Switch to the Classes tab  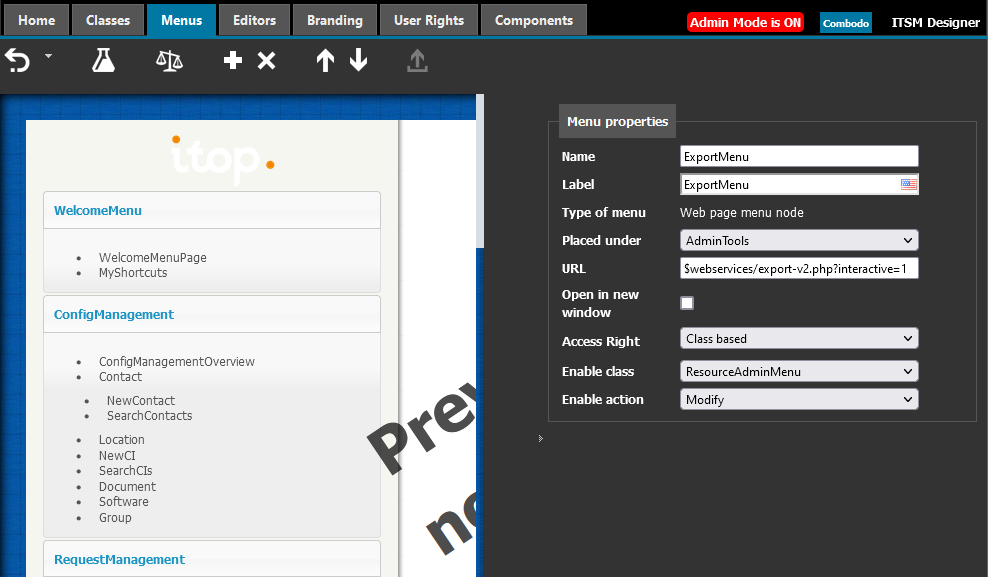click(x=108, y=20)
